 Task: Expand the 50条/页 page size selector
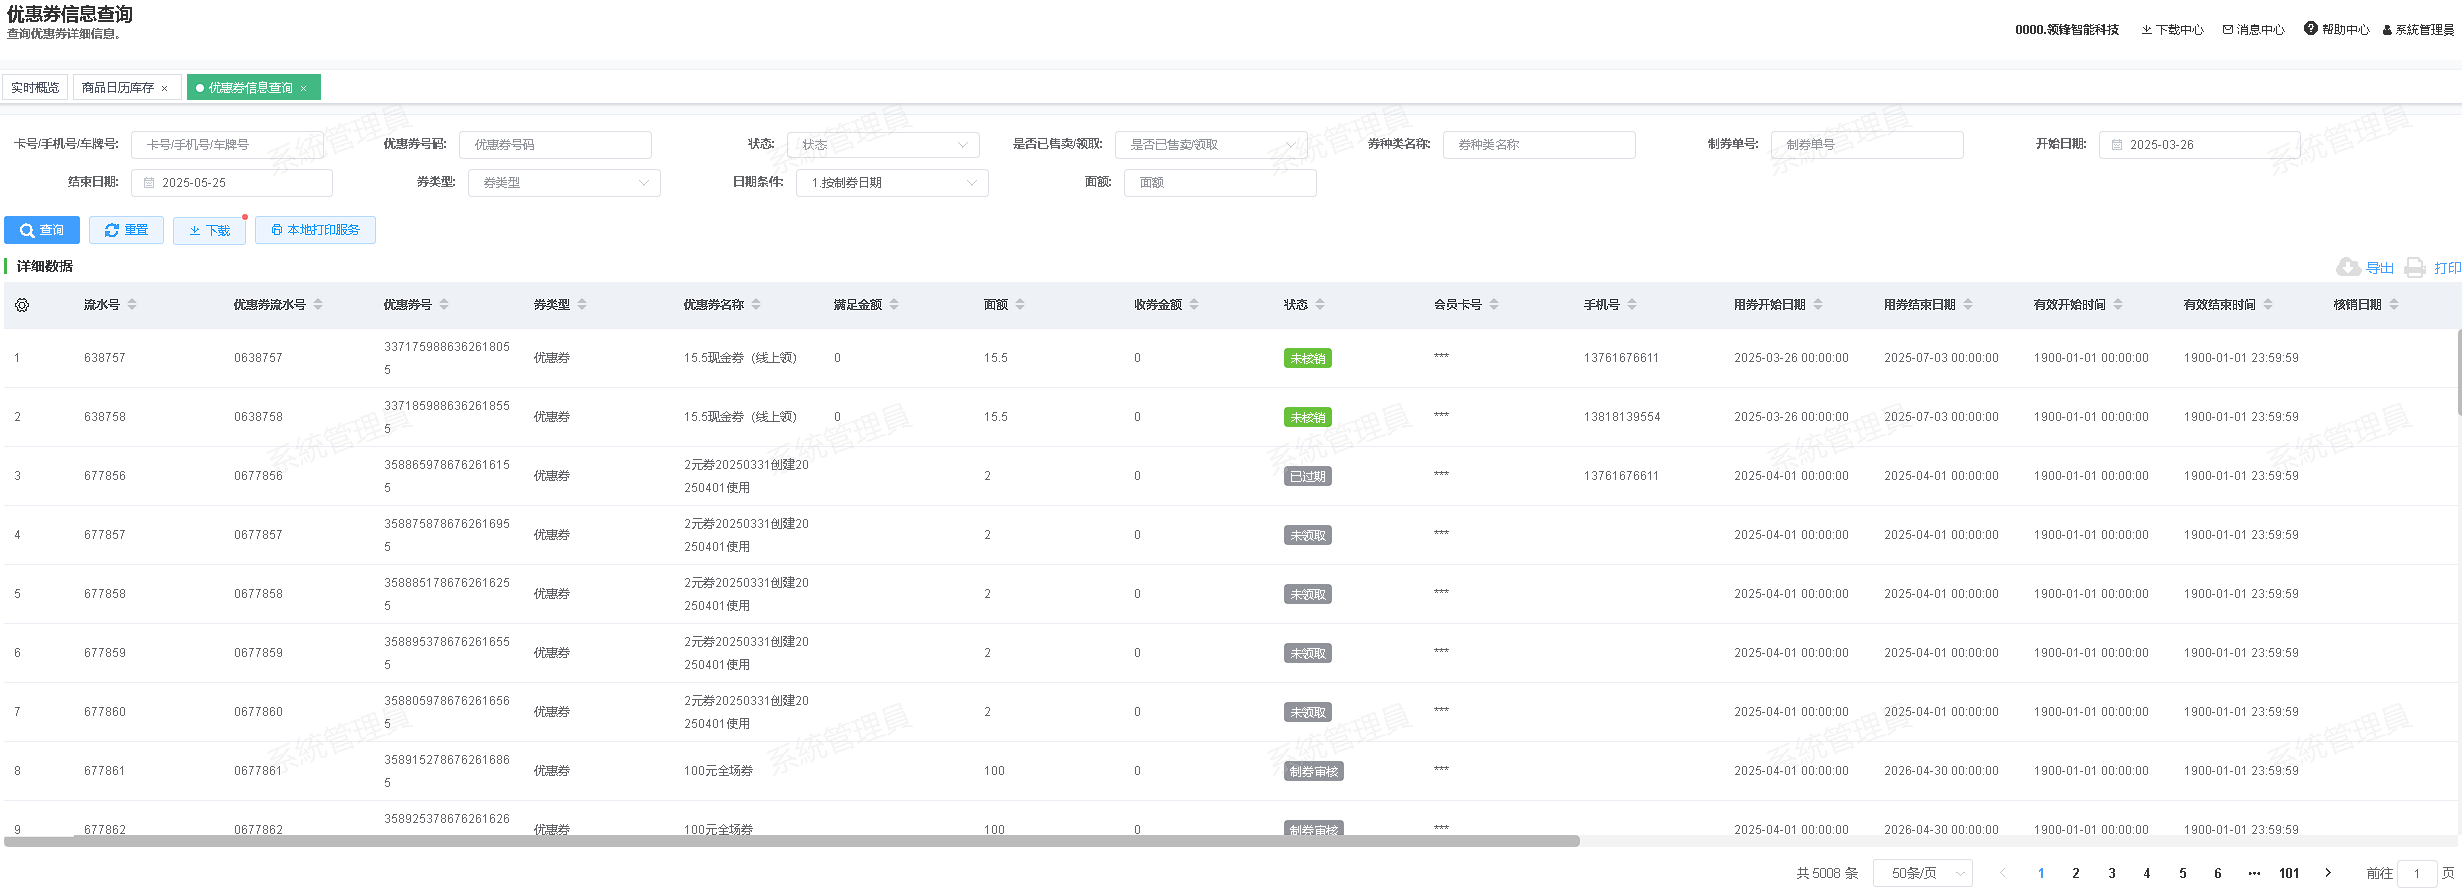coord(1922,873)
